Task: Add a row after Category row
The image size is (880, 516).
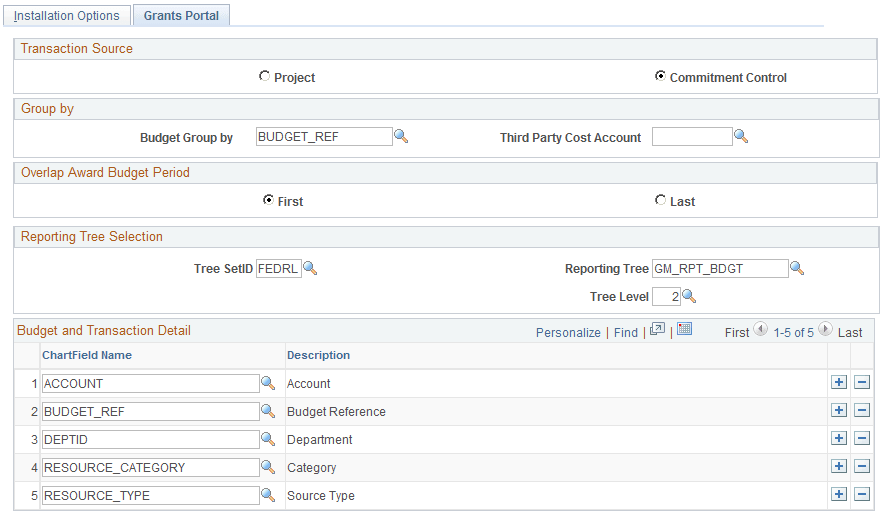Action: tap(839, 467)
